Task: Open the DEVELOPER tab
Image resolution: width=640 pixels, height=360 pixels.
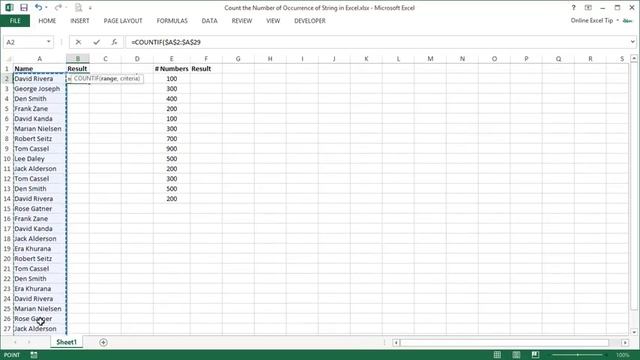Action: [310, 21]
